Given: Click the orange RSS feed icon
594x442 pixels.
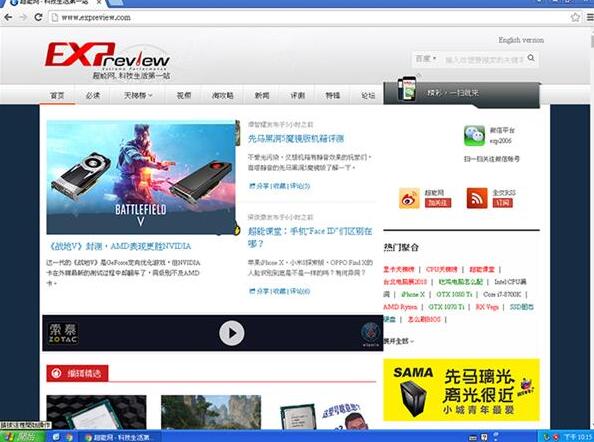Looking at the screenshot, I should (x=477, y=198).
